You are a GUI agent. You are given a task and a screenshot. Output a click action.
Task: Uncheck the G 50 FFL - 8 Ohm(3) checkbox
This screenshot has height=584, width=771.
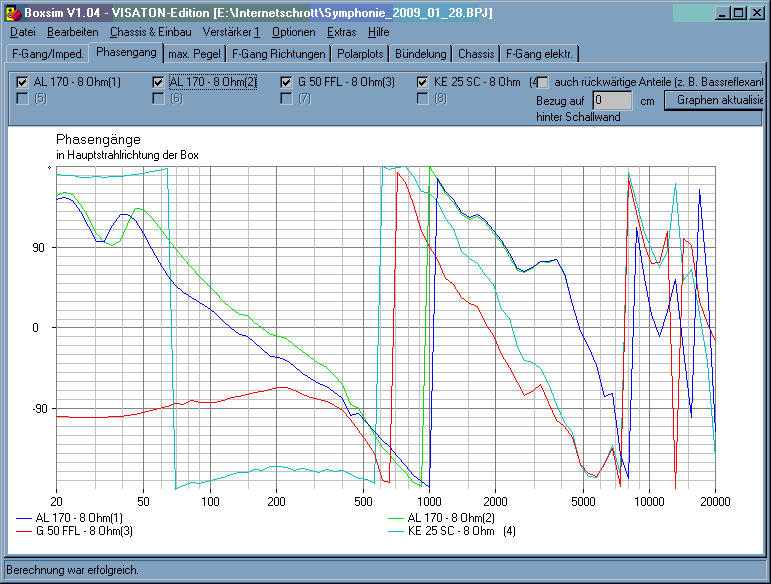click(x=286, y=82)
